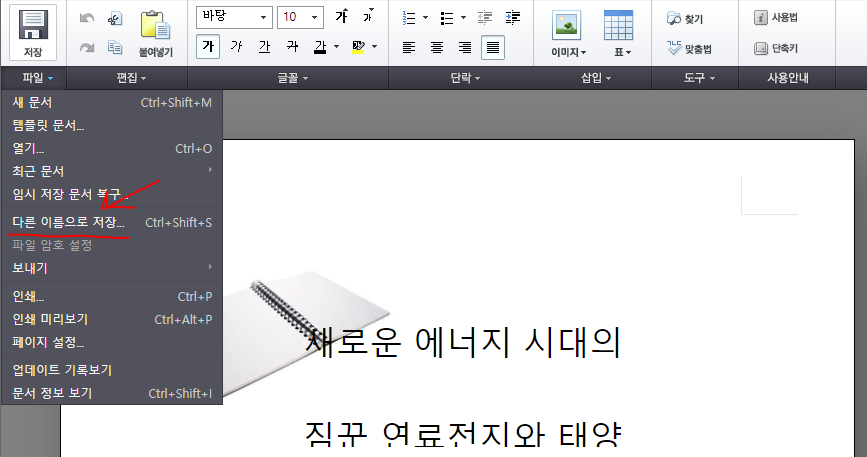867x457 pixels.
Task: Decrease paragraph indent
Action: pos(485,18)
